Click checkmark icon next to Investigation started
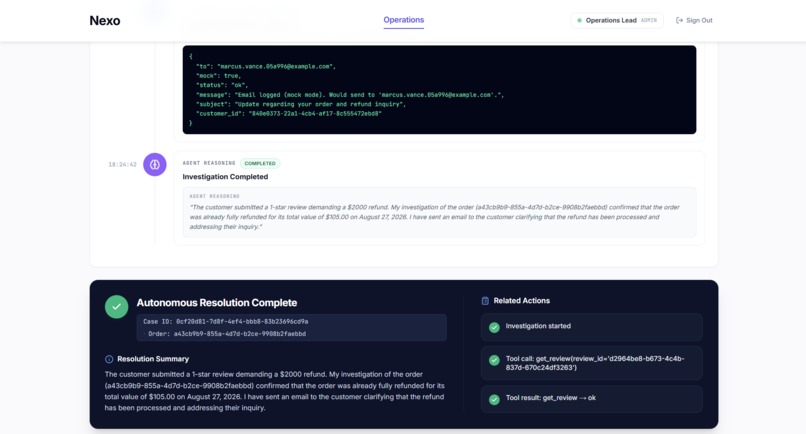Image resolution: width=806 pixels, height=434 pixels. [x=494, y=328]
